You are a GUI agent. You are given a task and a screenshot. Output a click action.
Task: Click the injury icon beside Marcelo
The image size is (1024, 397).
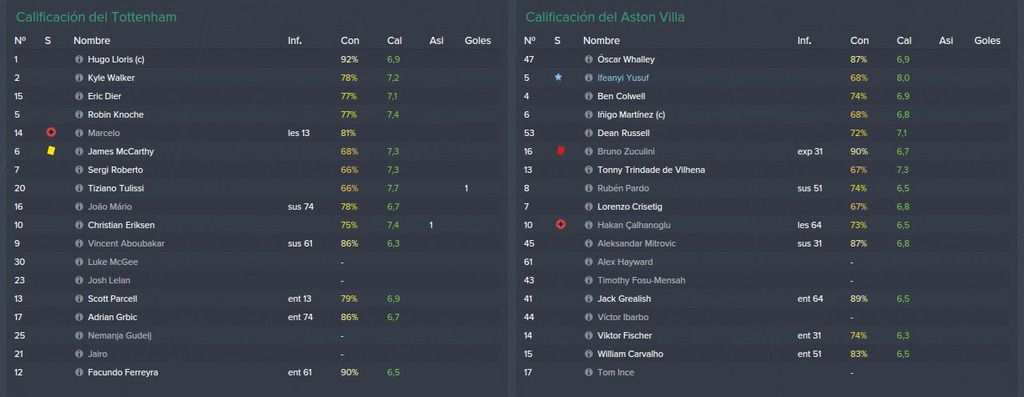(x=51, y=133)
